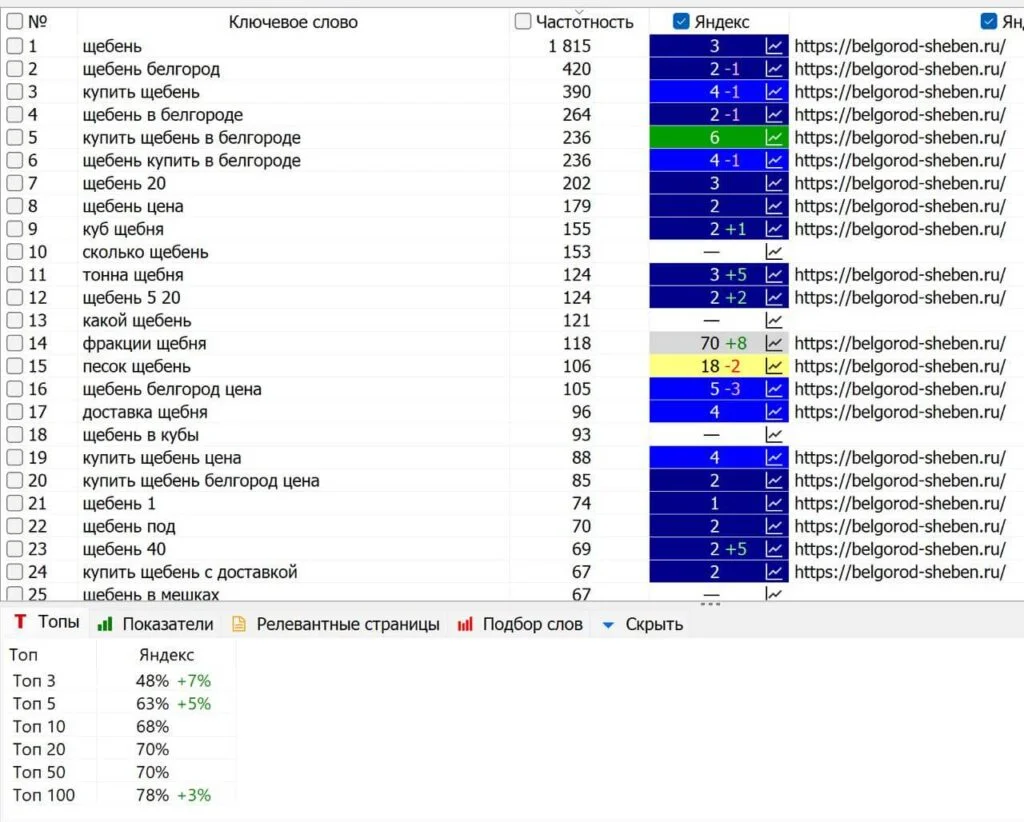Open chart for "щебень белгород цена"

[774, 389]
